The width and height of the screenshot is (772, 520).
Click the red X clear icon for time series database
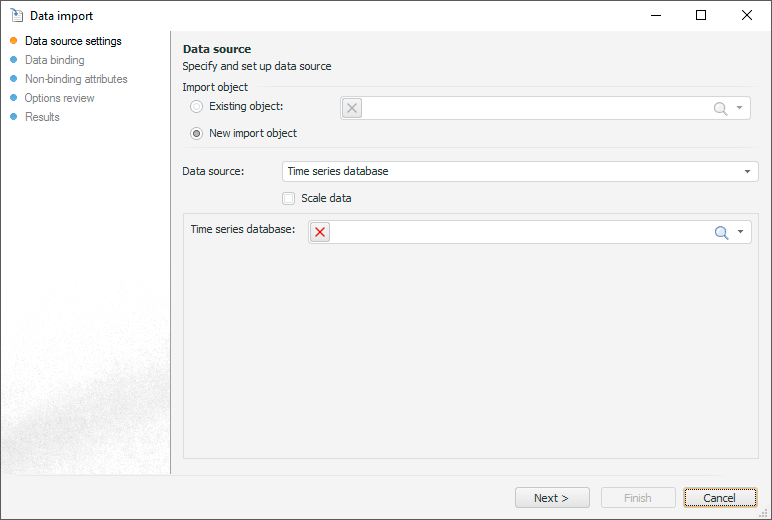click(x=320, y=232)
